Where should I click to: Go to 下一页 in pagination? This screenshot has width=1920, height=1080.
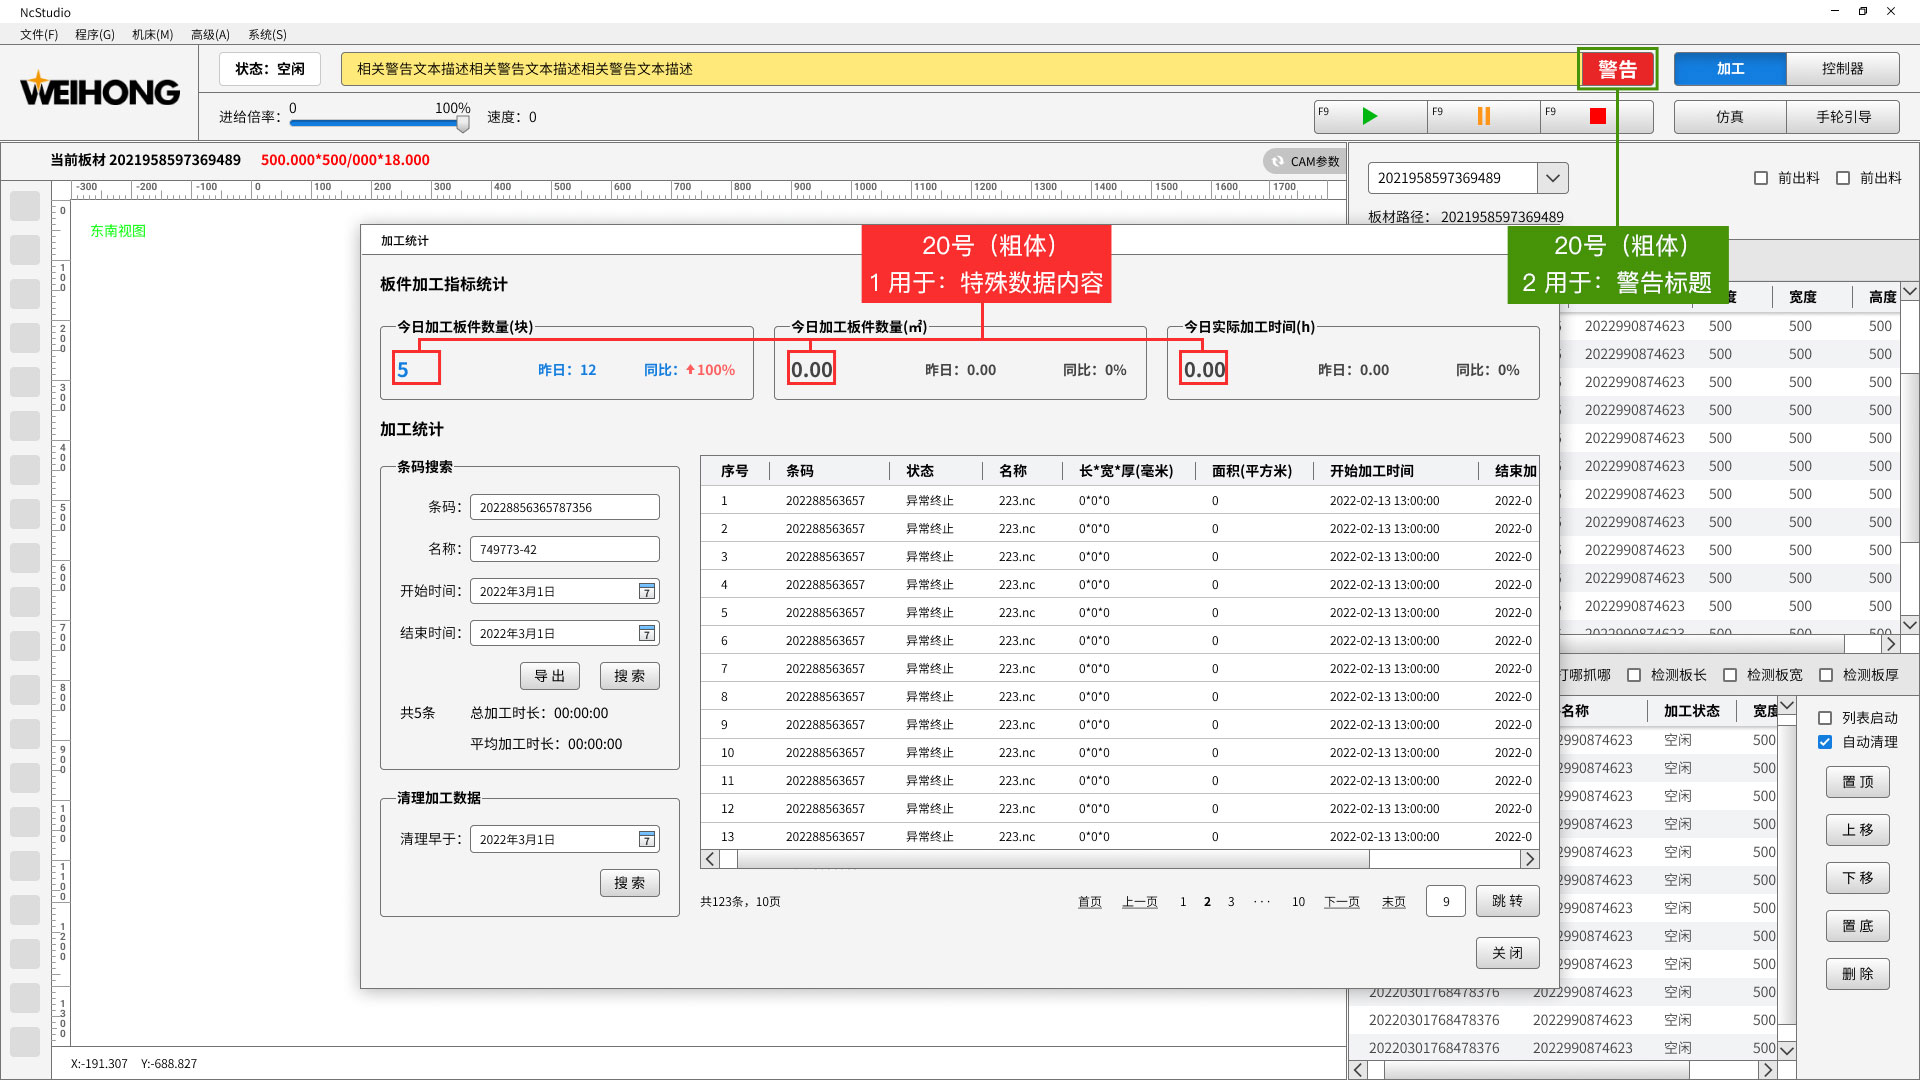[1342, 902]
